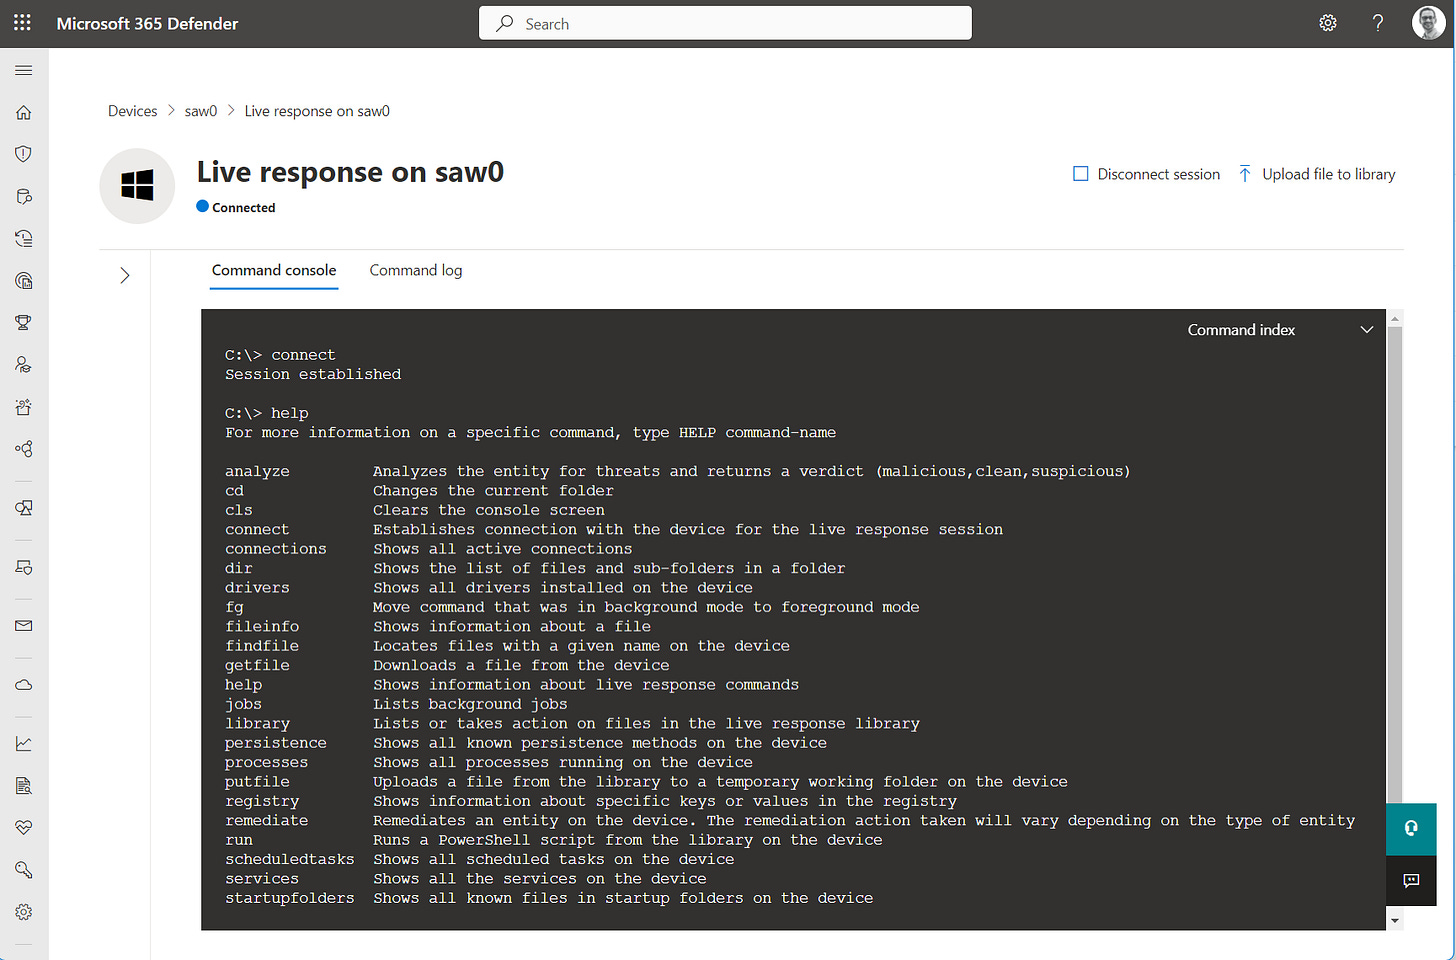Click the console scrollbar down arrow
Screen dimensions: 1456x960
[1395, 920]
